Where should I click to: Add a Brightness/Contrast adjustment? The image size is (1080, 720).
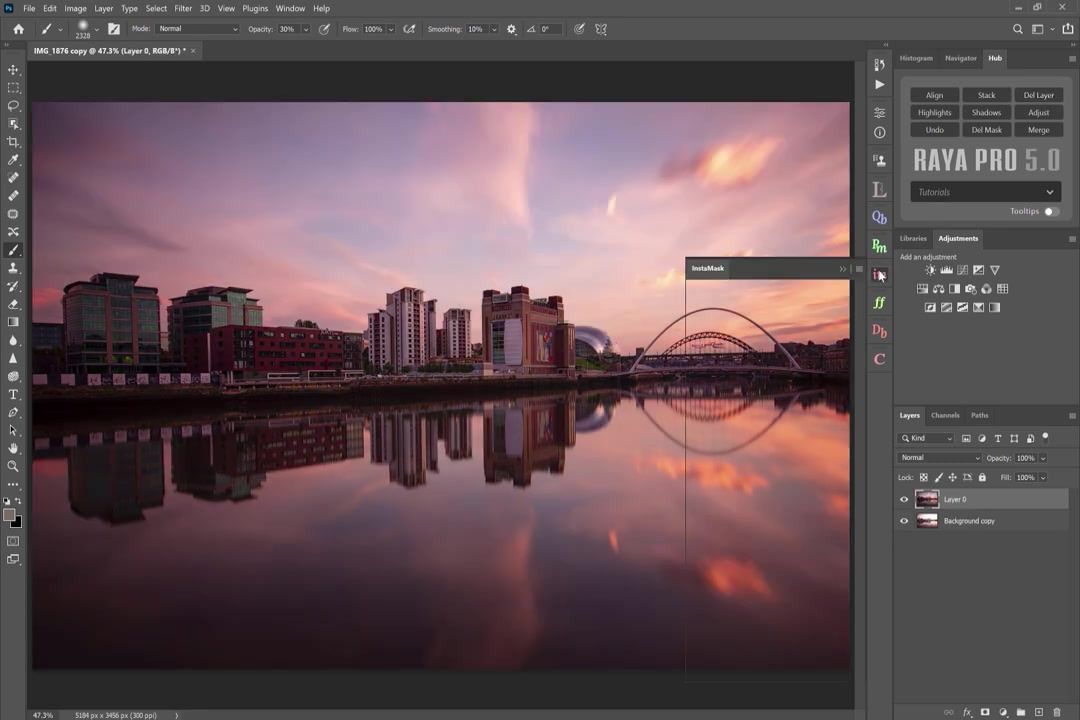point(930,270)
